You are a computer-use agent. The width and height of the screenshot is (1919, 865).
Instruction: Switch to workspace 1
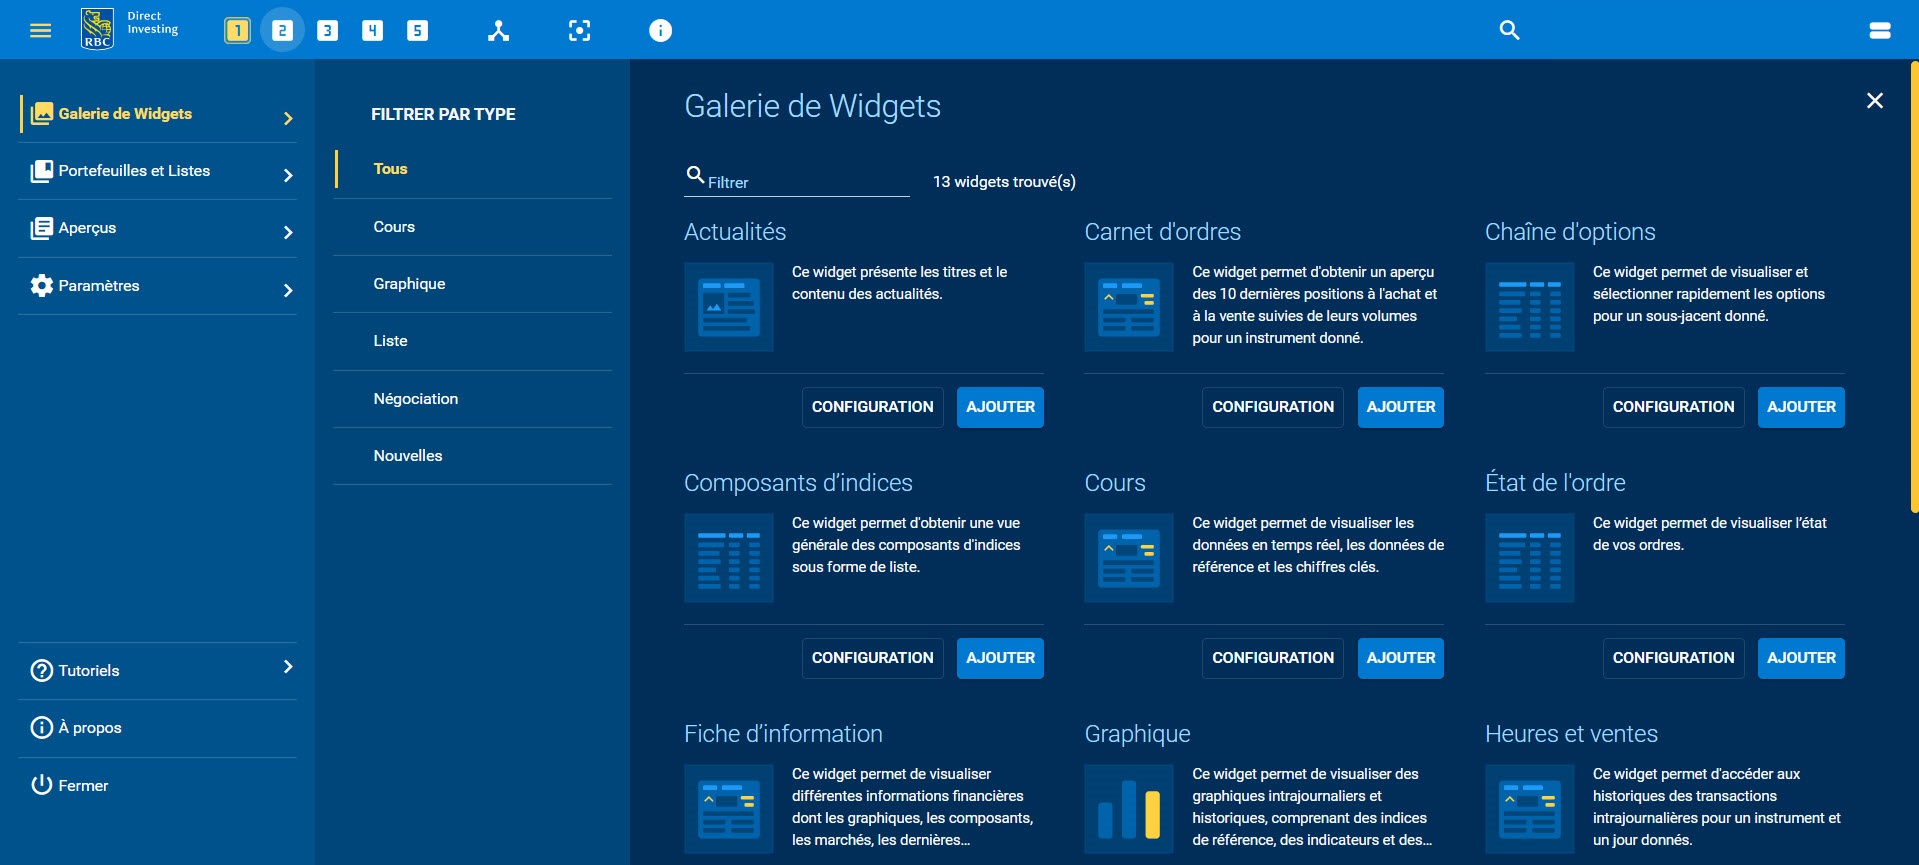click(237, 30)
